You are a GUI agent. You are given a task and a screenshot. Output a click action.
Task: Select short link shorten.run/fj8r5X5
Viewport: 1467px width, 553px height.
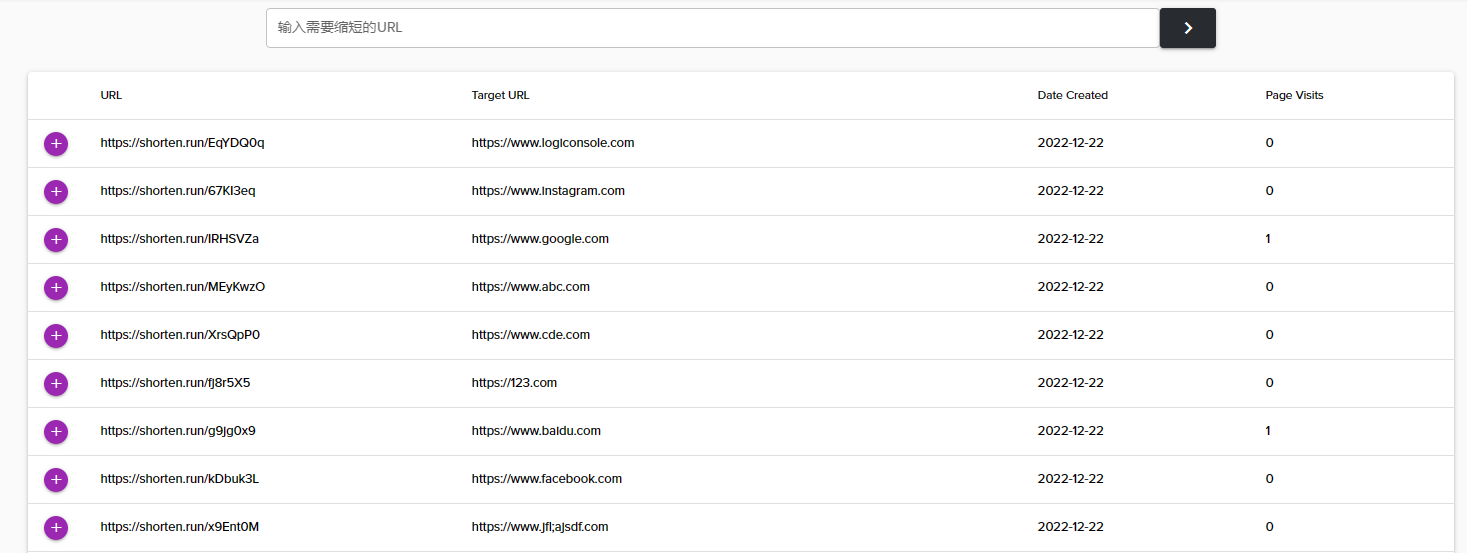(x=175, y=383)
